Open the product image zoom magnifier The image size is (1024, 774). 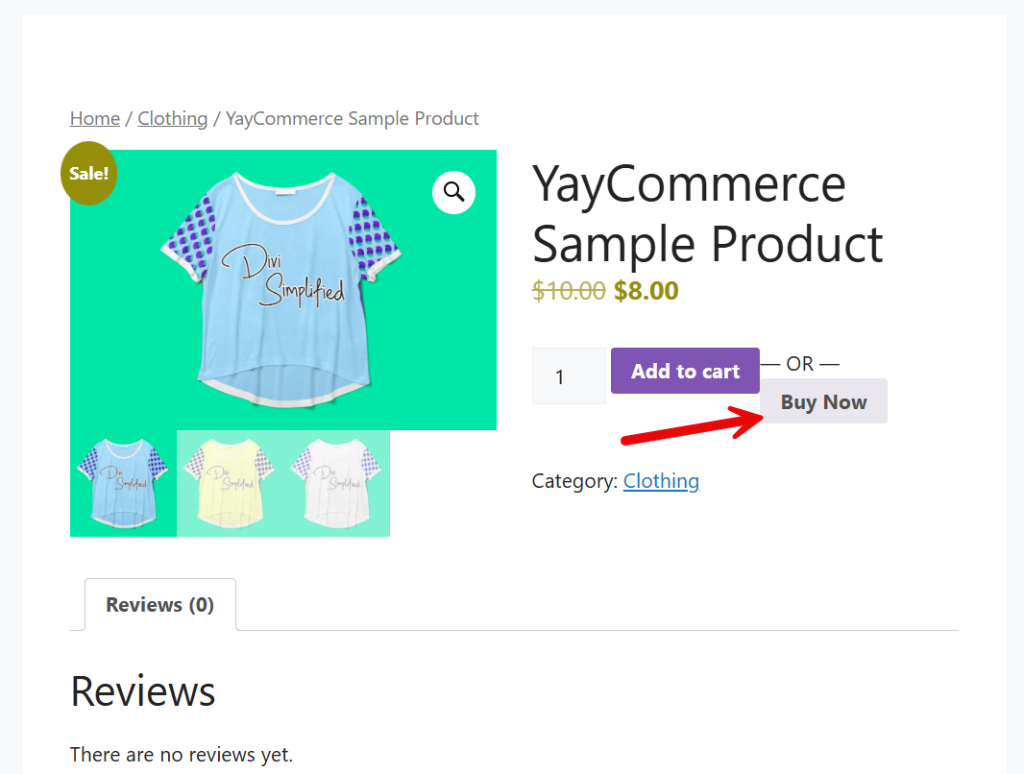pos(454,192)
